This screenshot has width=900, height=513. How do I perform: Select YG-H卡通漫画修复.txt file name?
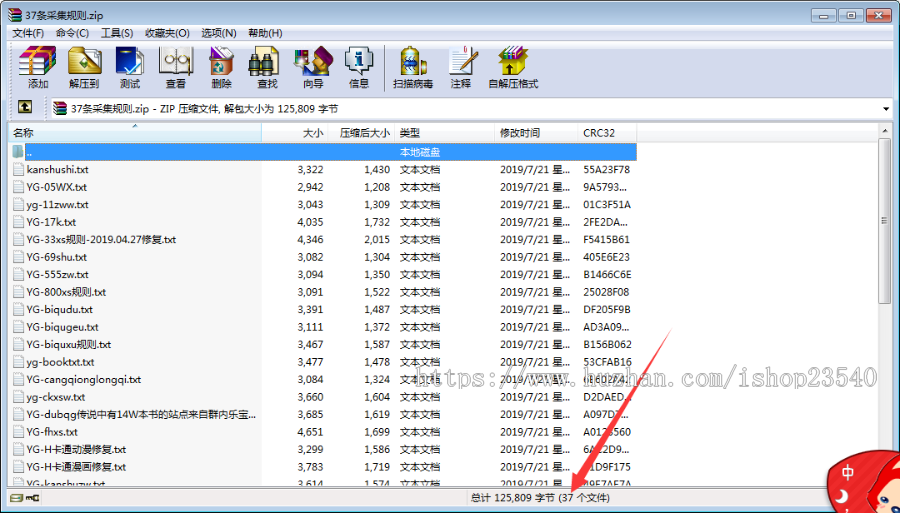(x=76, y=467)
